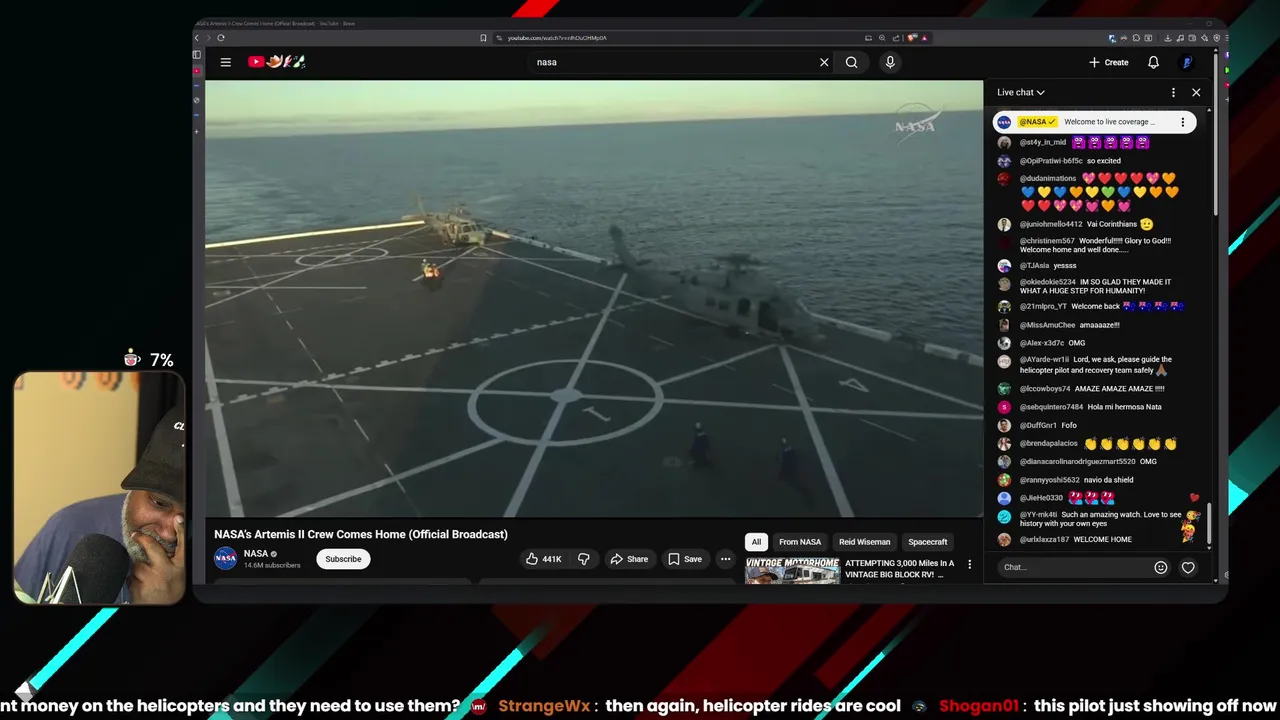Open the NASA channel avatar
The width and height of the screenshot is (1280, 720).
pyautogui.click(x=226, y=558)
